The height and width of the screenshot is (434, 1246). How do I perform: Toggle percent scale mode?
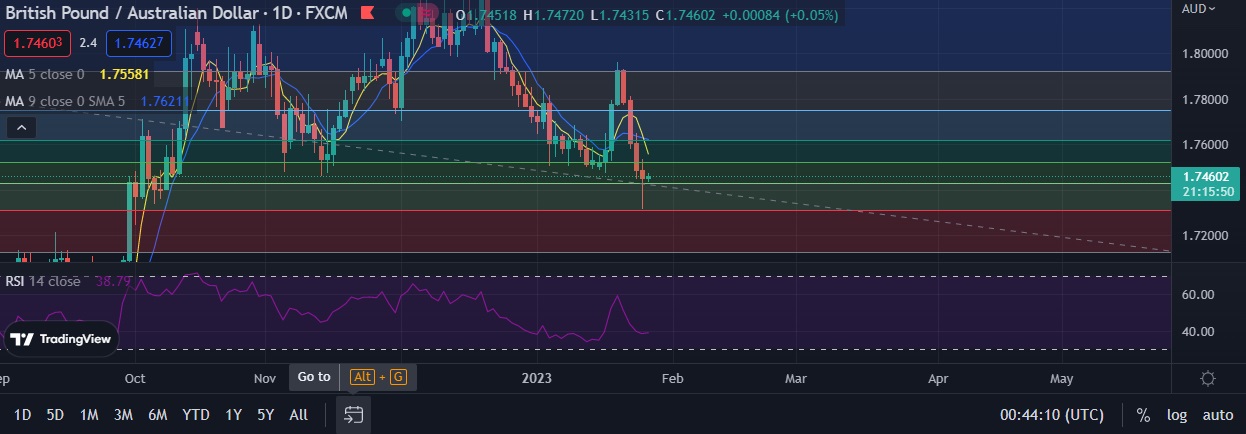1142,414
